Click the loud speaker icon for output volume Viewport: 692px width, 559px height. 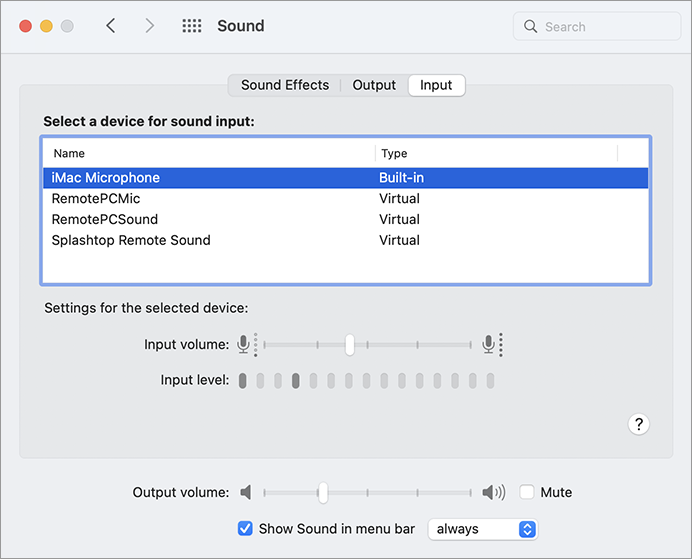pos(493,492)
